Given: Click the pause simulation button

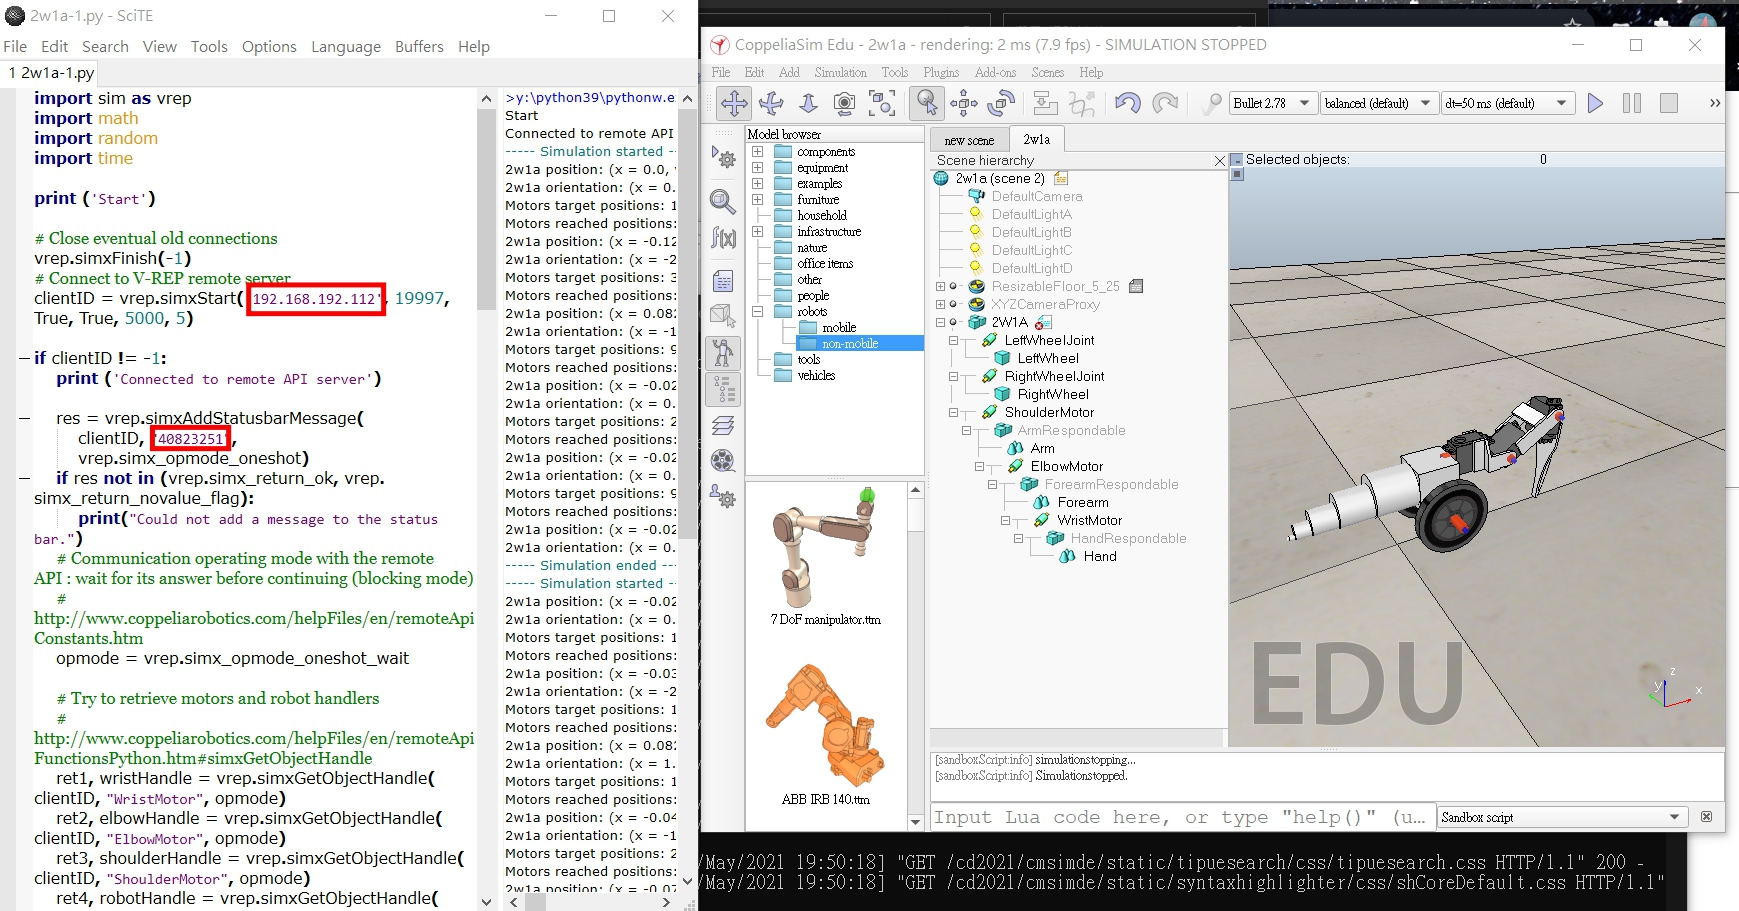Looking at the screenshot, I should (x=1632, y=103).
